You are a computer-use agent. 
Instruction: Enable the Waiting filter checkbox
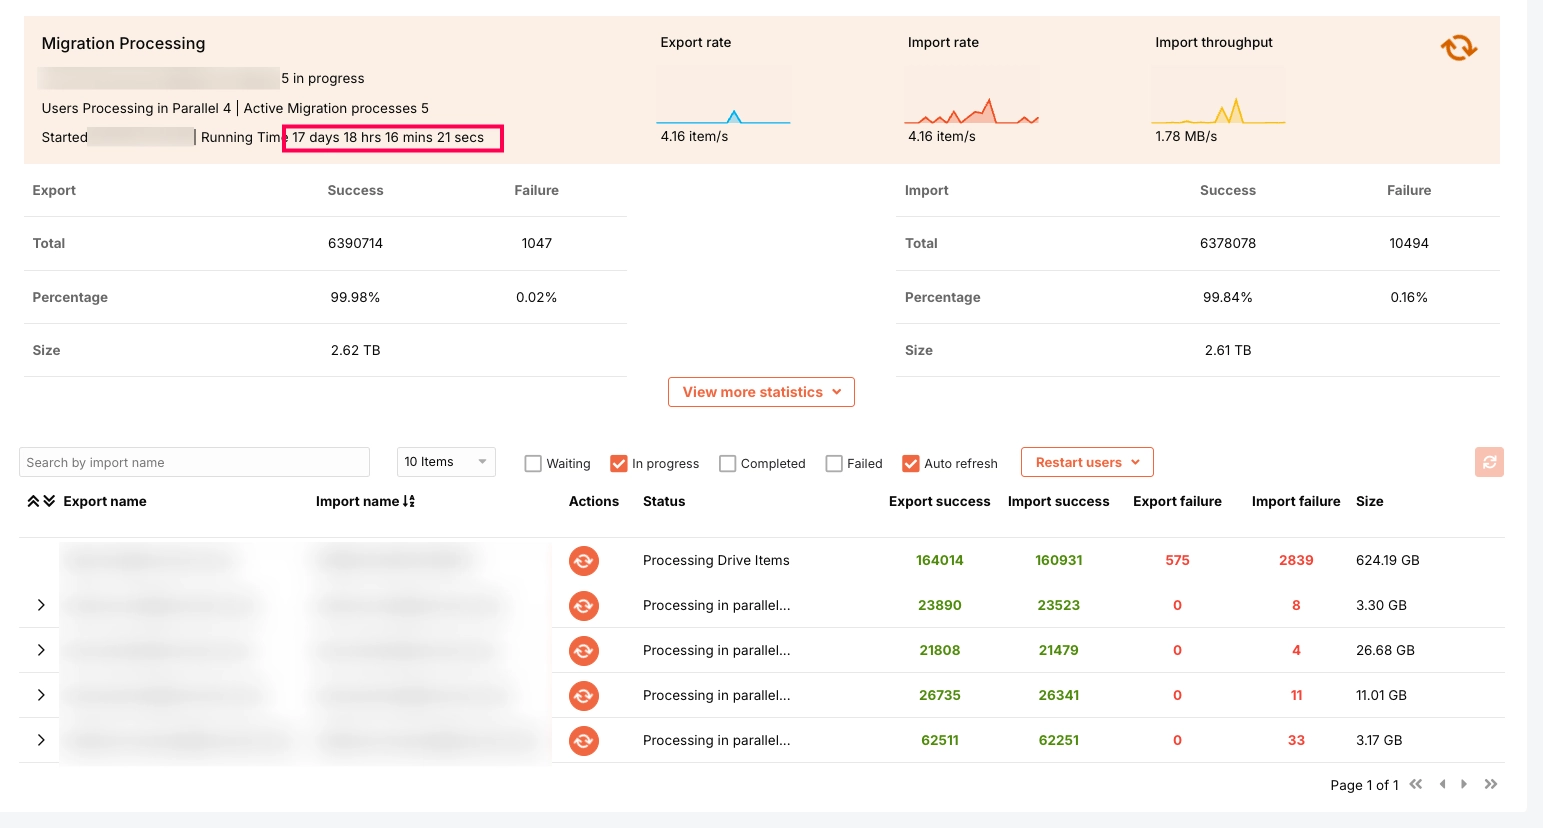[x=533, y=464]
